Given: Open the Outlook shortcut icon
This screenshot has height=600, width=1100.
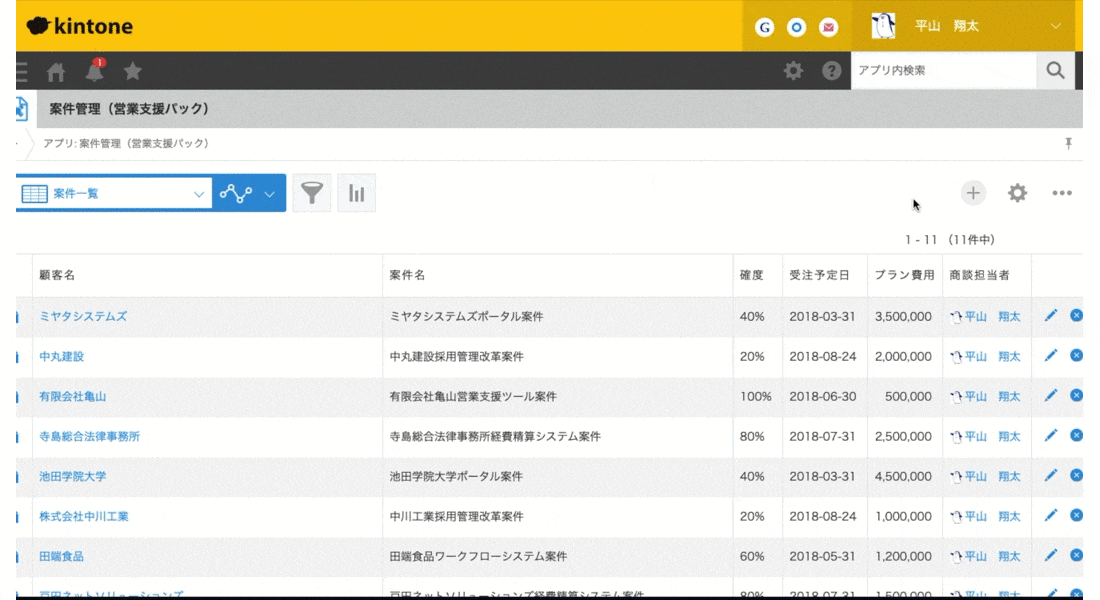Looking at the screenshot, I should tap(796, 27).
